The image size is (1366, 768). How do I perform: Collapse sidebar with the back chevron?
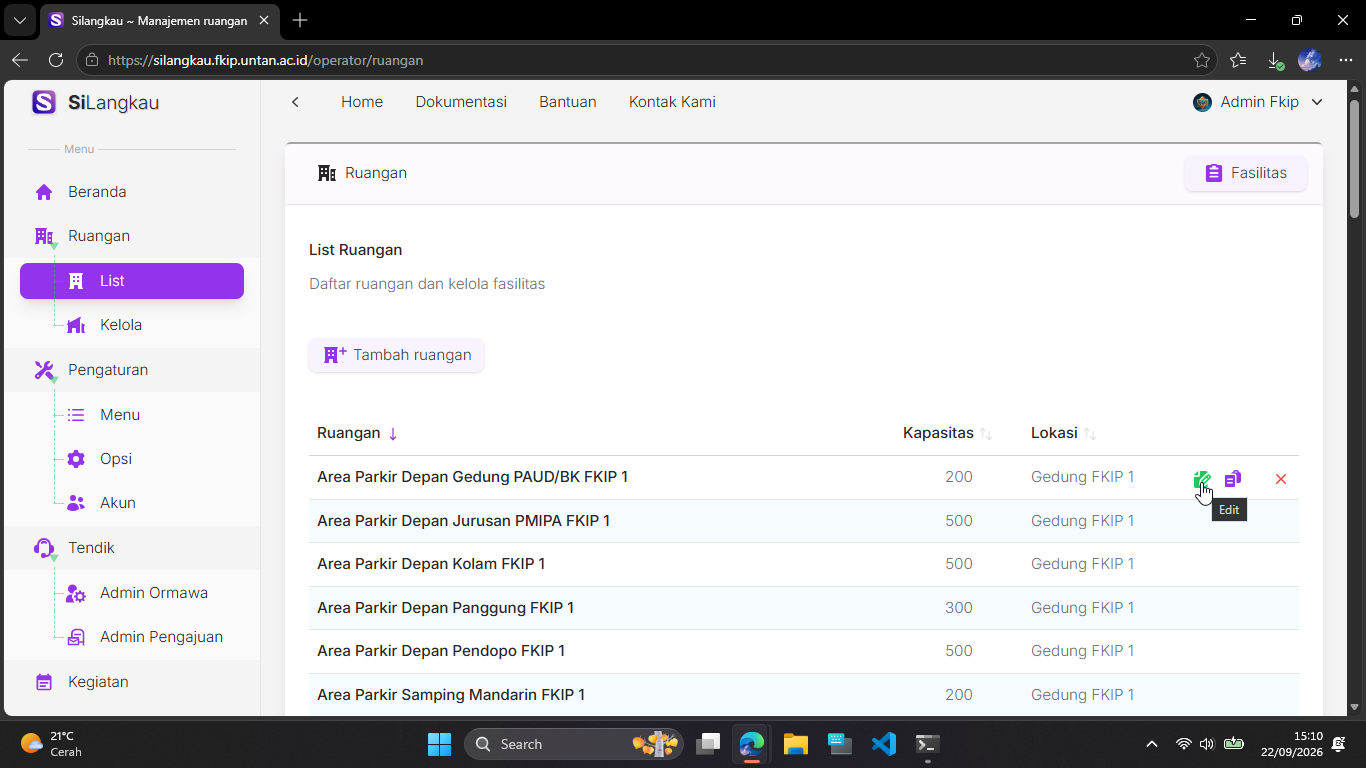[295, 102]
